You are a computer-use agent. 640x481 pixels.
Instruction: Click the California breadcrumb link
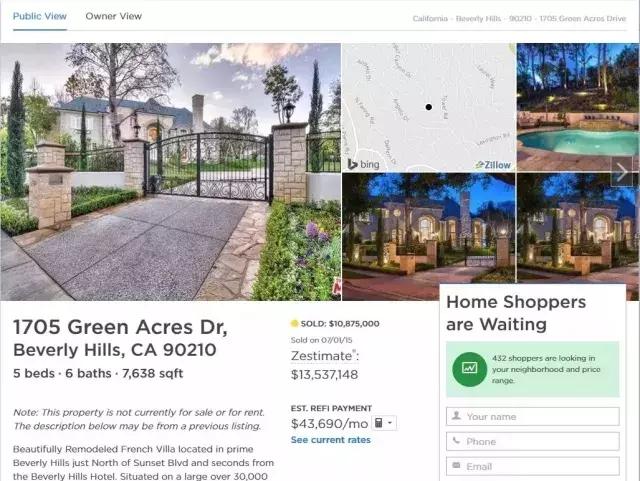pyautogui.click(x=430, y=19)
